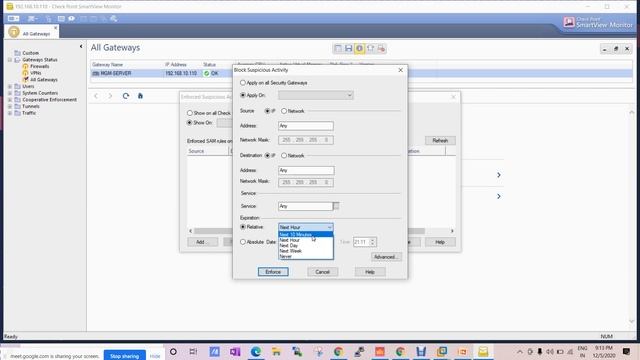Expand the Tunnels tree node
The height and width of the screenshot is (360, 640).
[x=10, y=106]
